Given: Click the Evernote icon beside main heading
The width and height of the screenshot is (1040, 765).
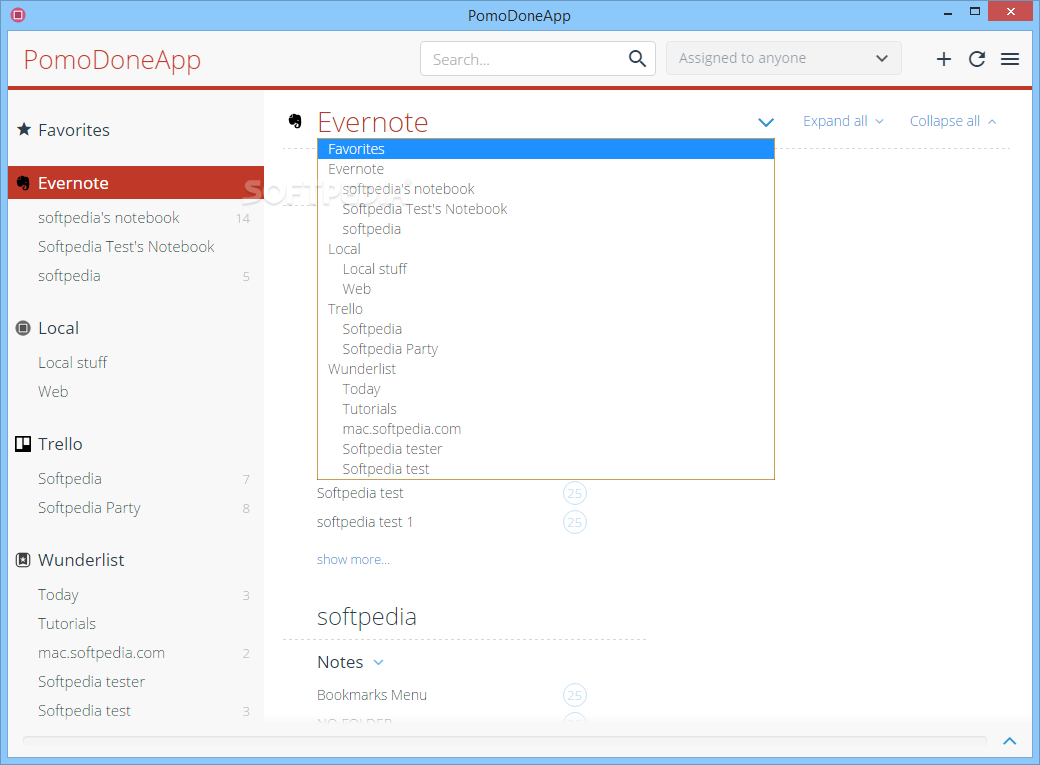Looking at the screenshot, I should pos(295,121).
